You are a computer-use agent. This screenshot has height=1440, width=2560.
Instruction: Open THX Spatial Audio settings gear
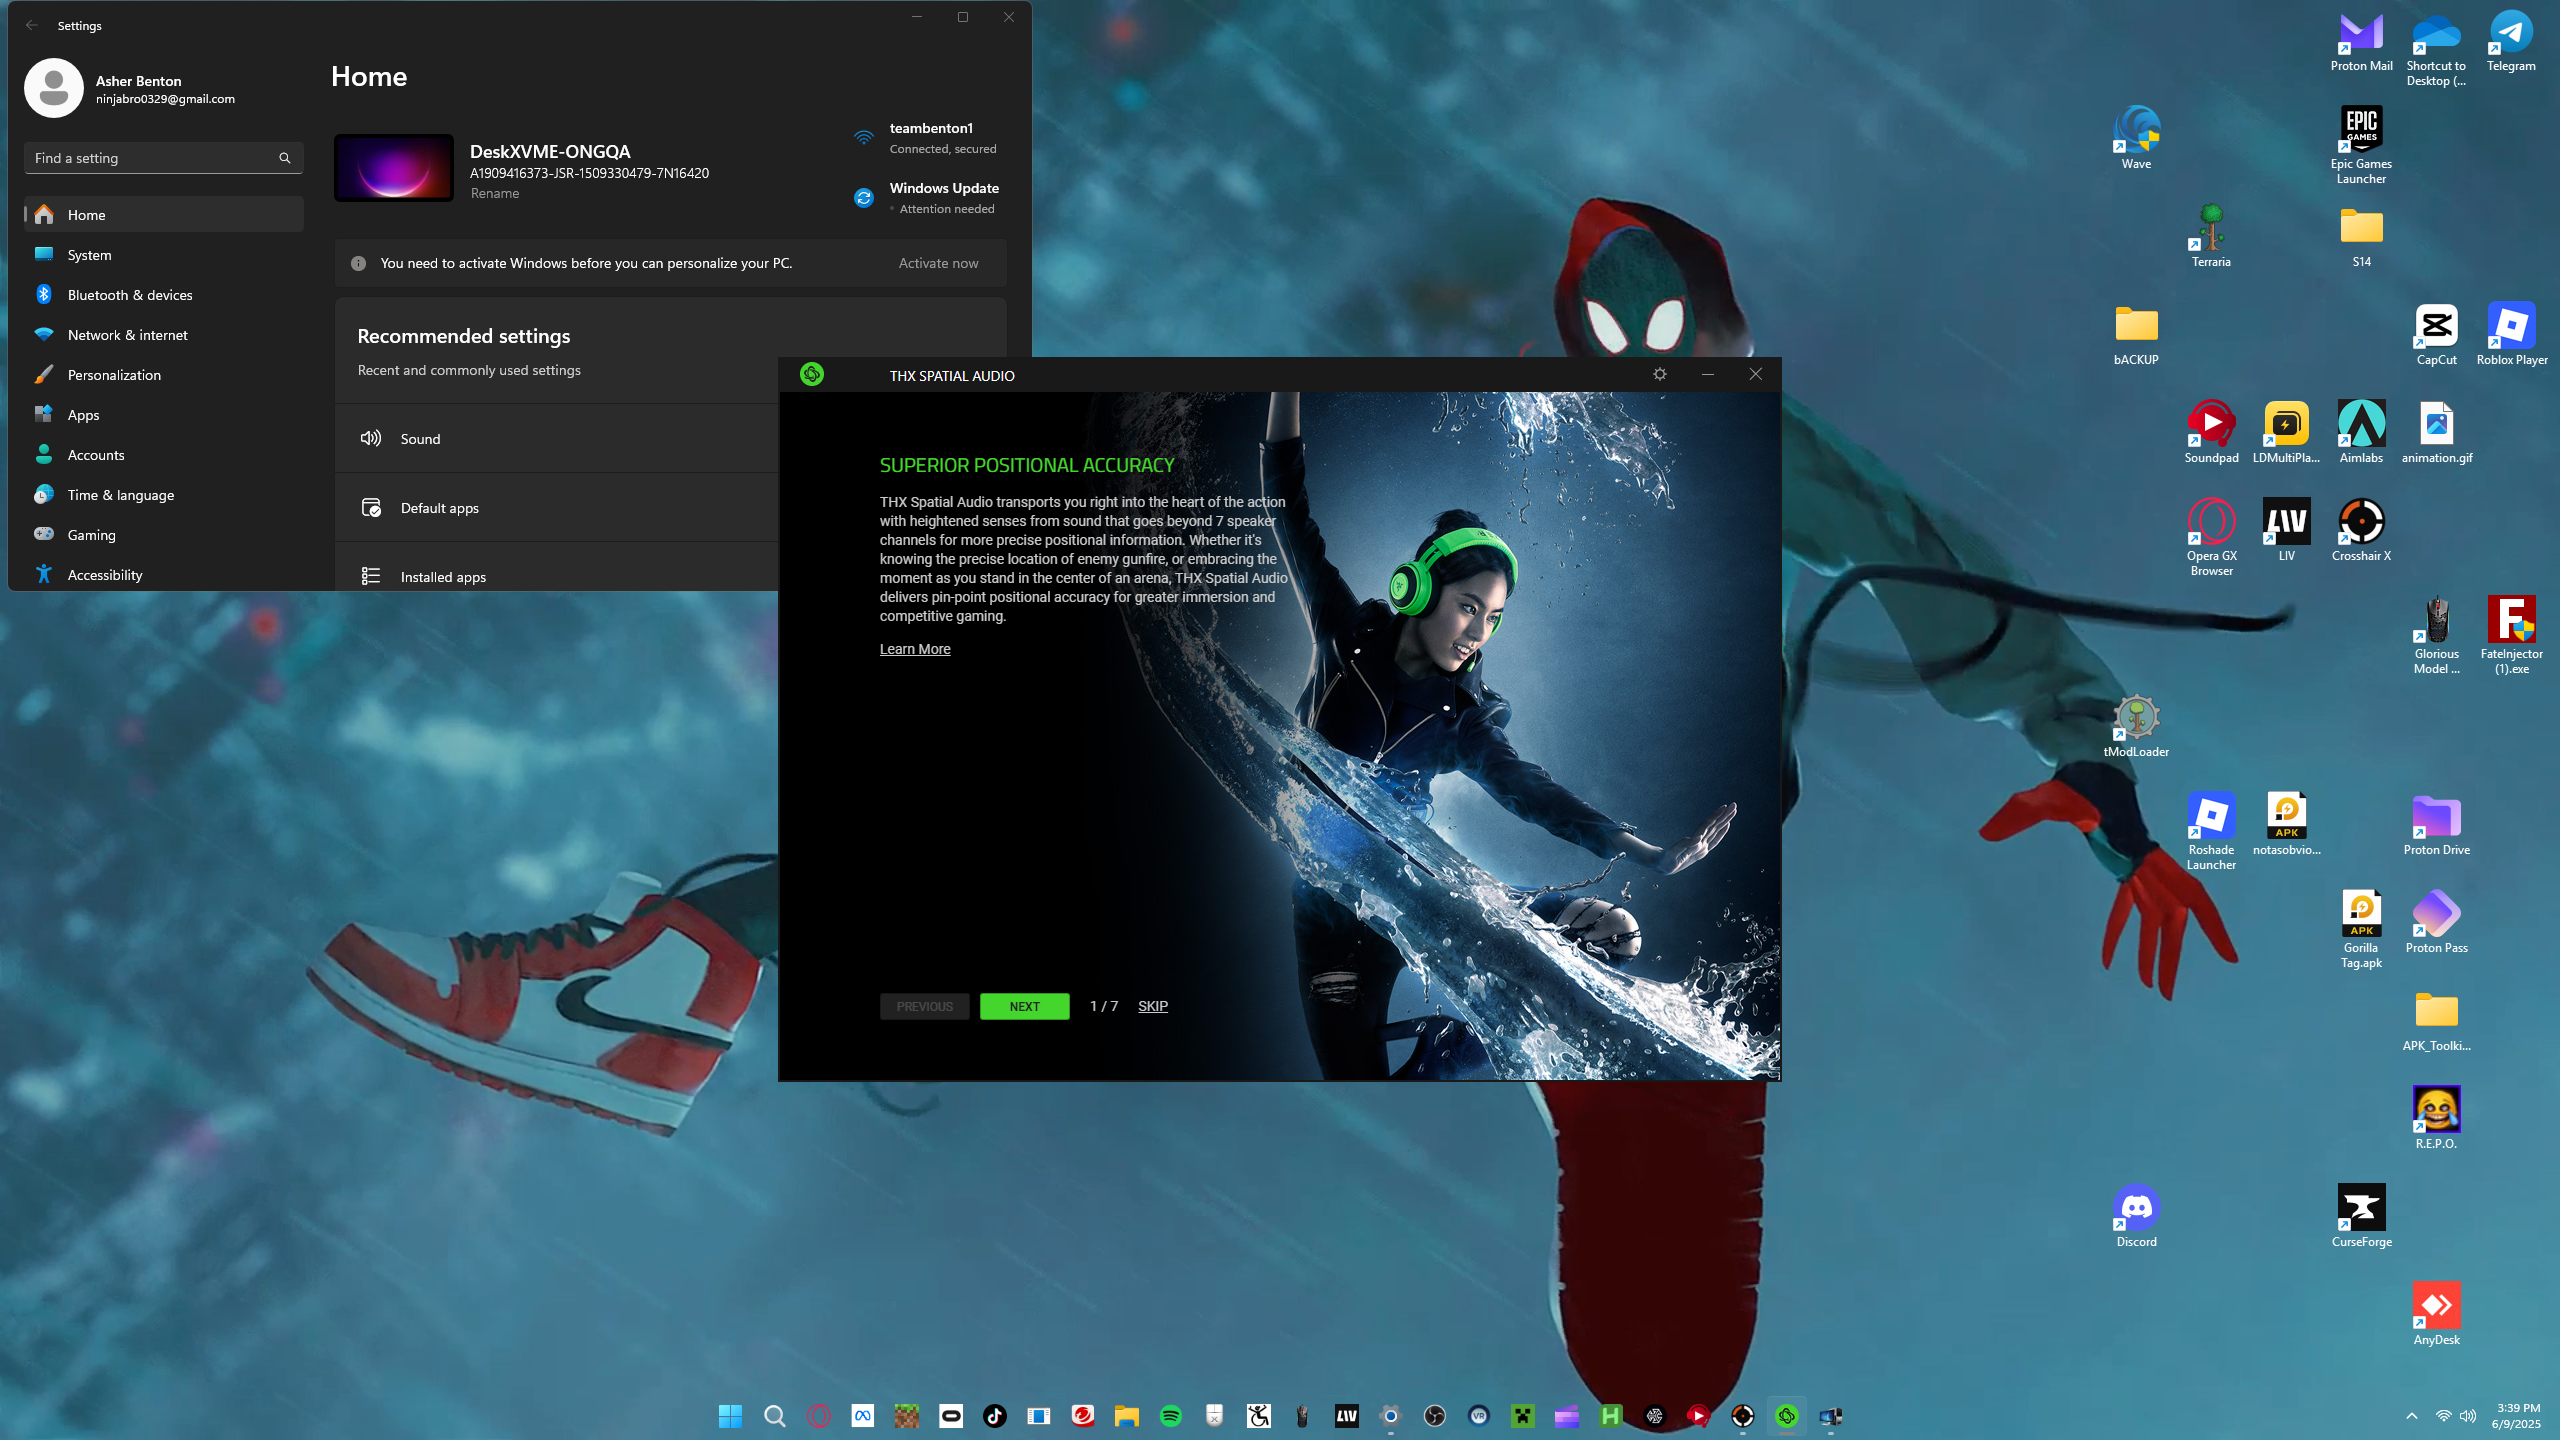coord(1660,374)
